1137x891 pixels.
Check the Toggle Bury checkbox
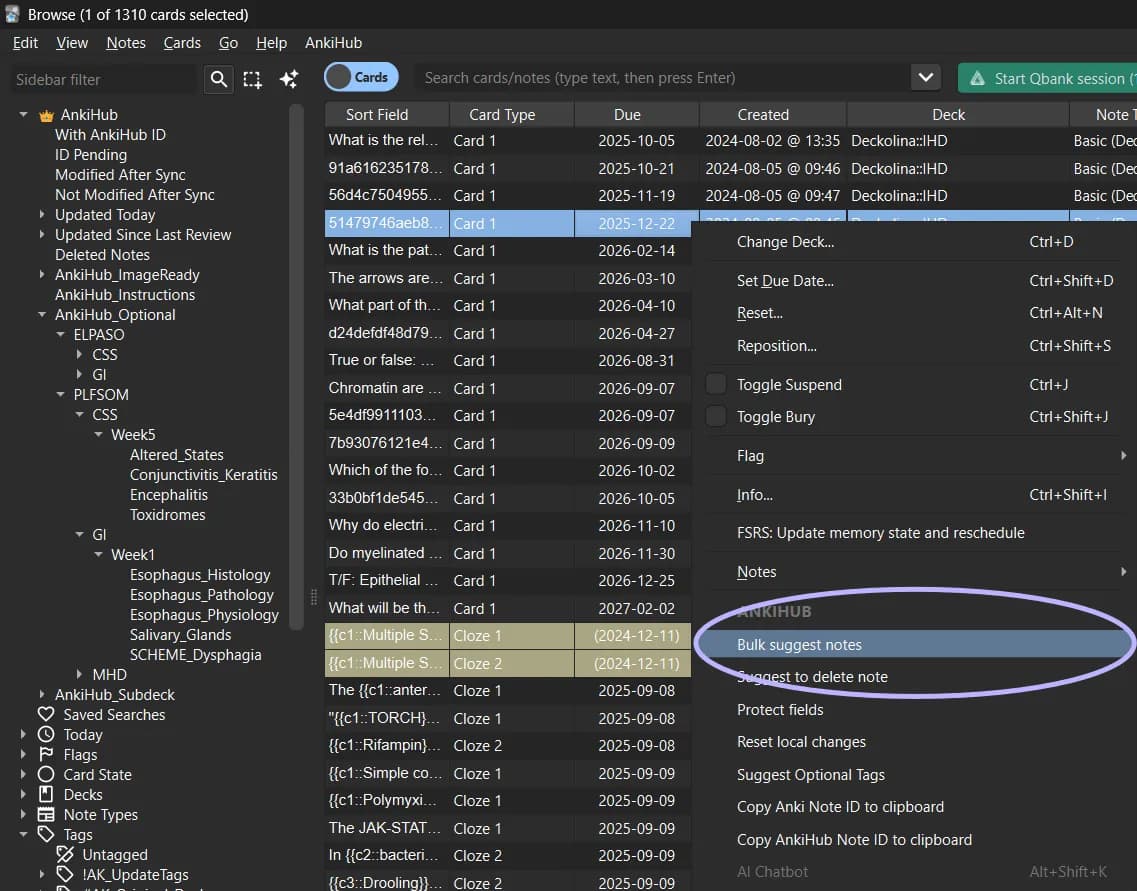click(x=716, y=416)
